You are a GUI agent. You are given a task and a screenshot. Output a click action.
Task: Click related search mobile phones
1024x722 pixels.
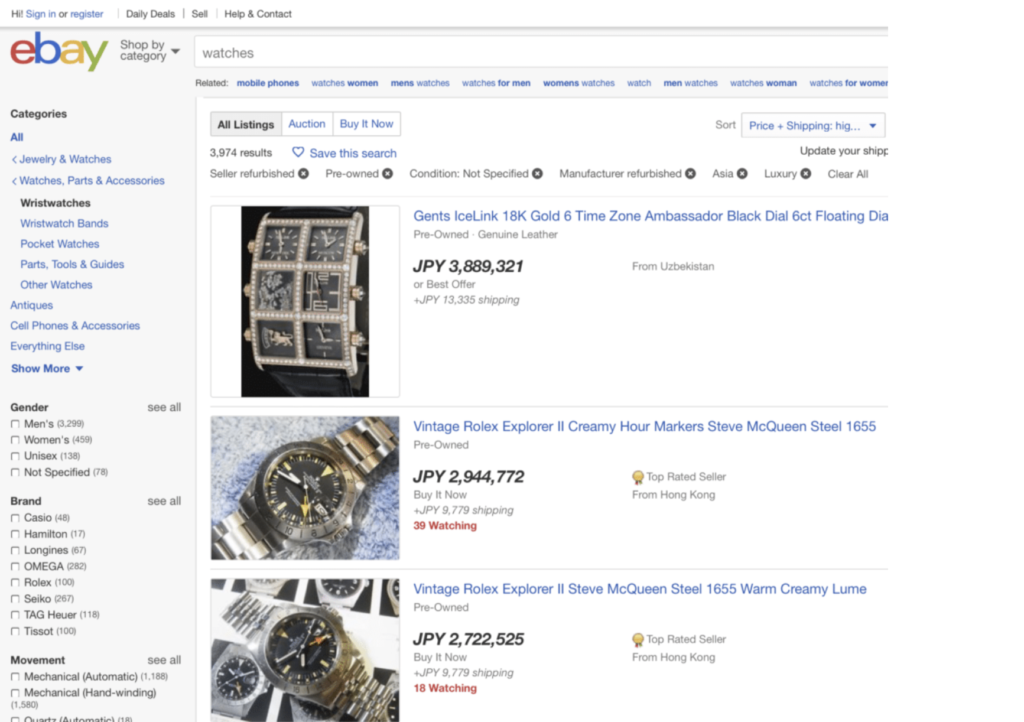tap(268, 83)
